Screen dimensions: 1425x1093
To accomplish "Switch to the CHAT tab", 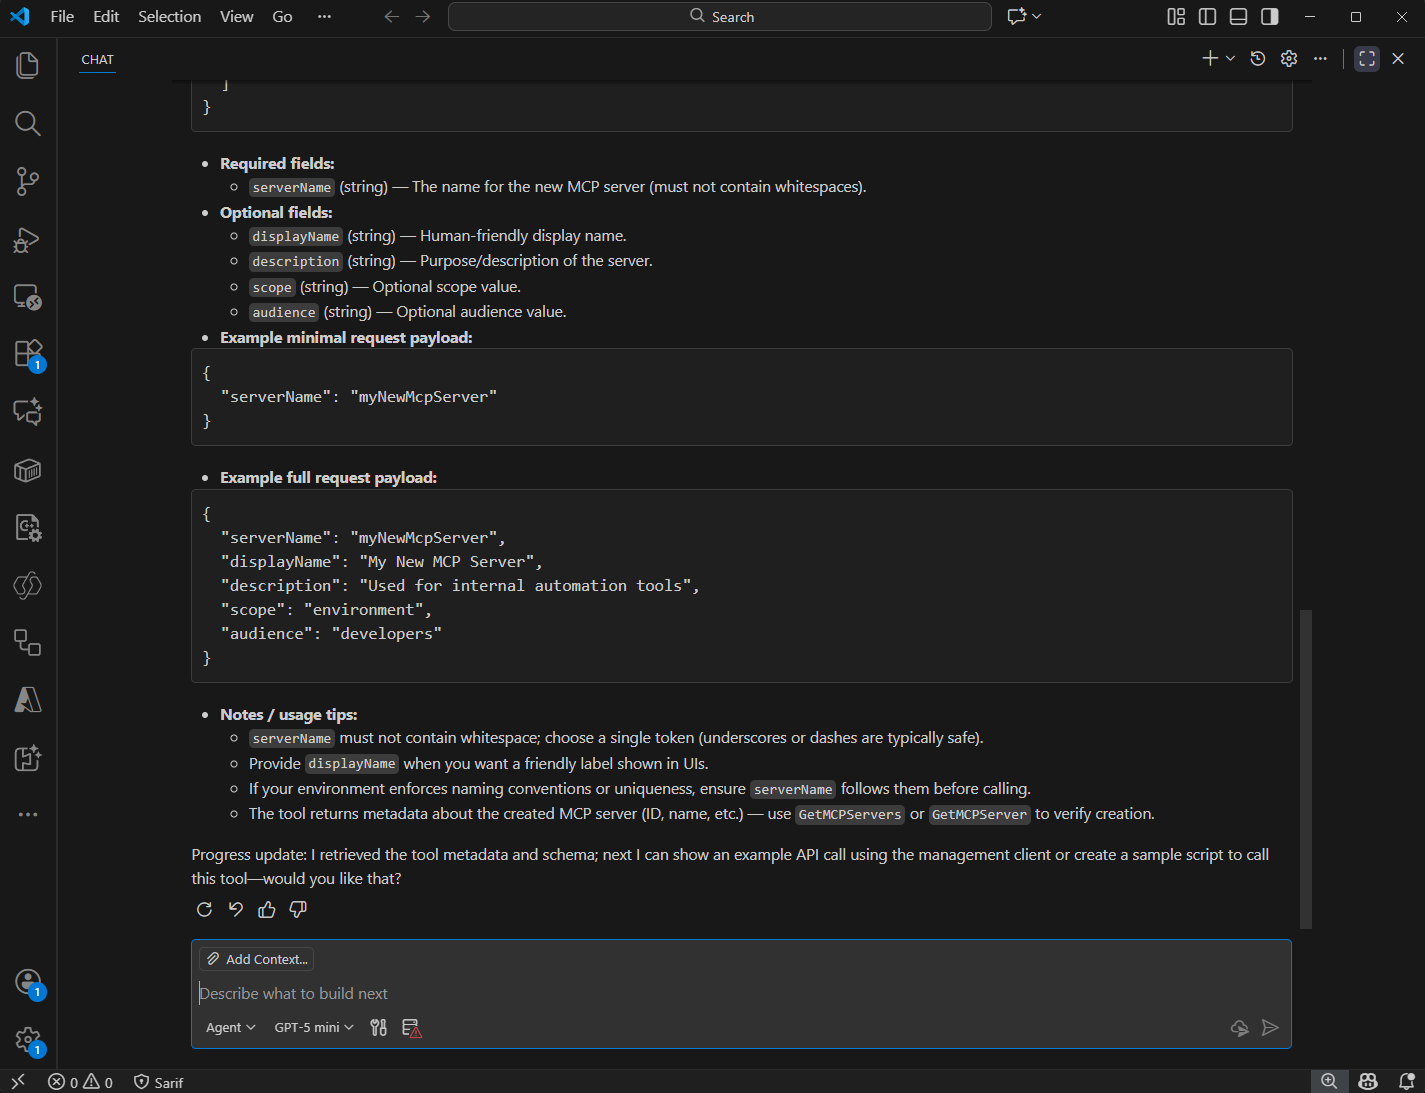I will coord(97,60).
